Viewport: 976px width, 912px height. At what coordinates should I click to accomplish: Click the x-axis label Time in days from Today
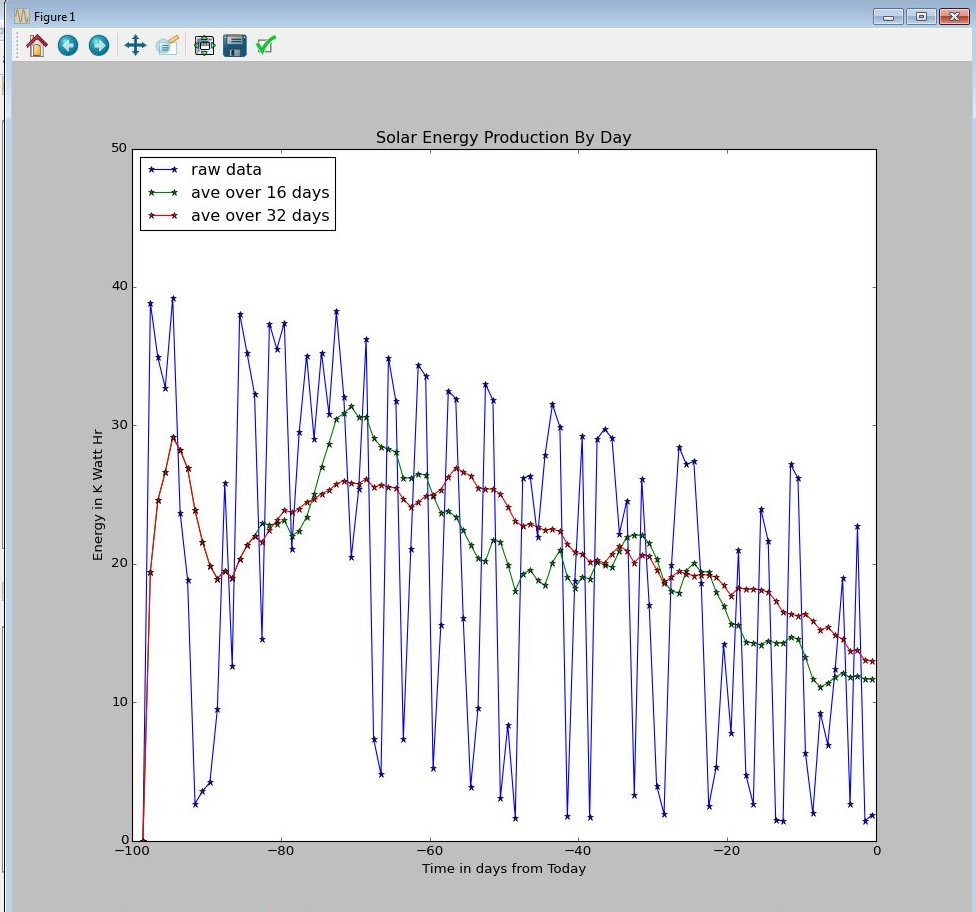coord(504,868)
